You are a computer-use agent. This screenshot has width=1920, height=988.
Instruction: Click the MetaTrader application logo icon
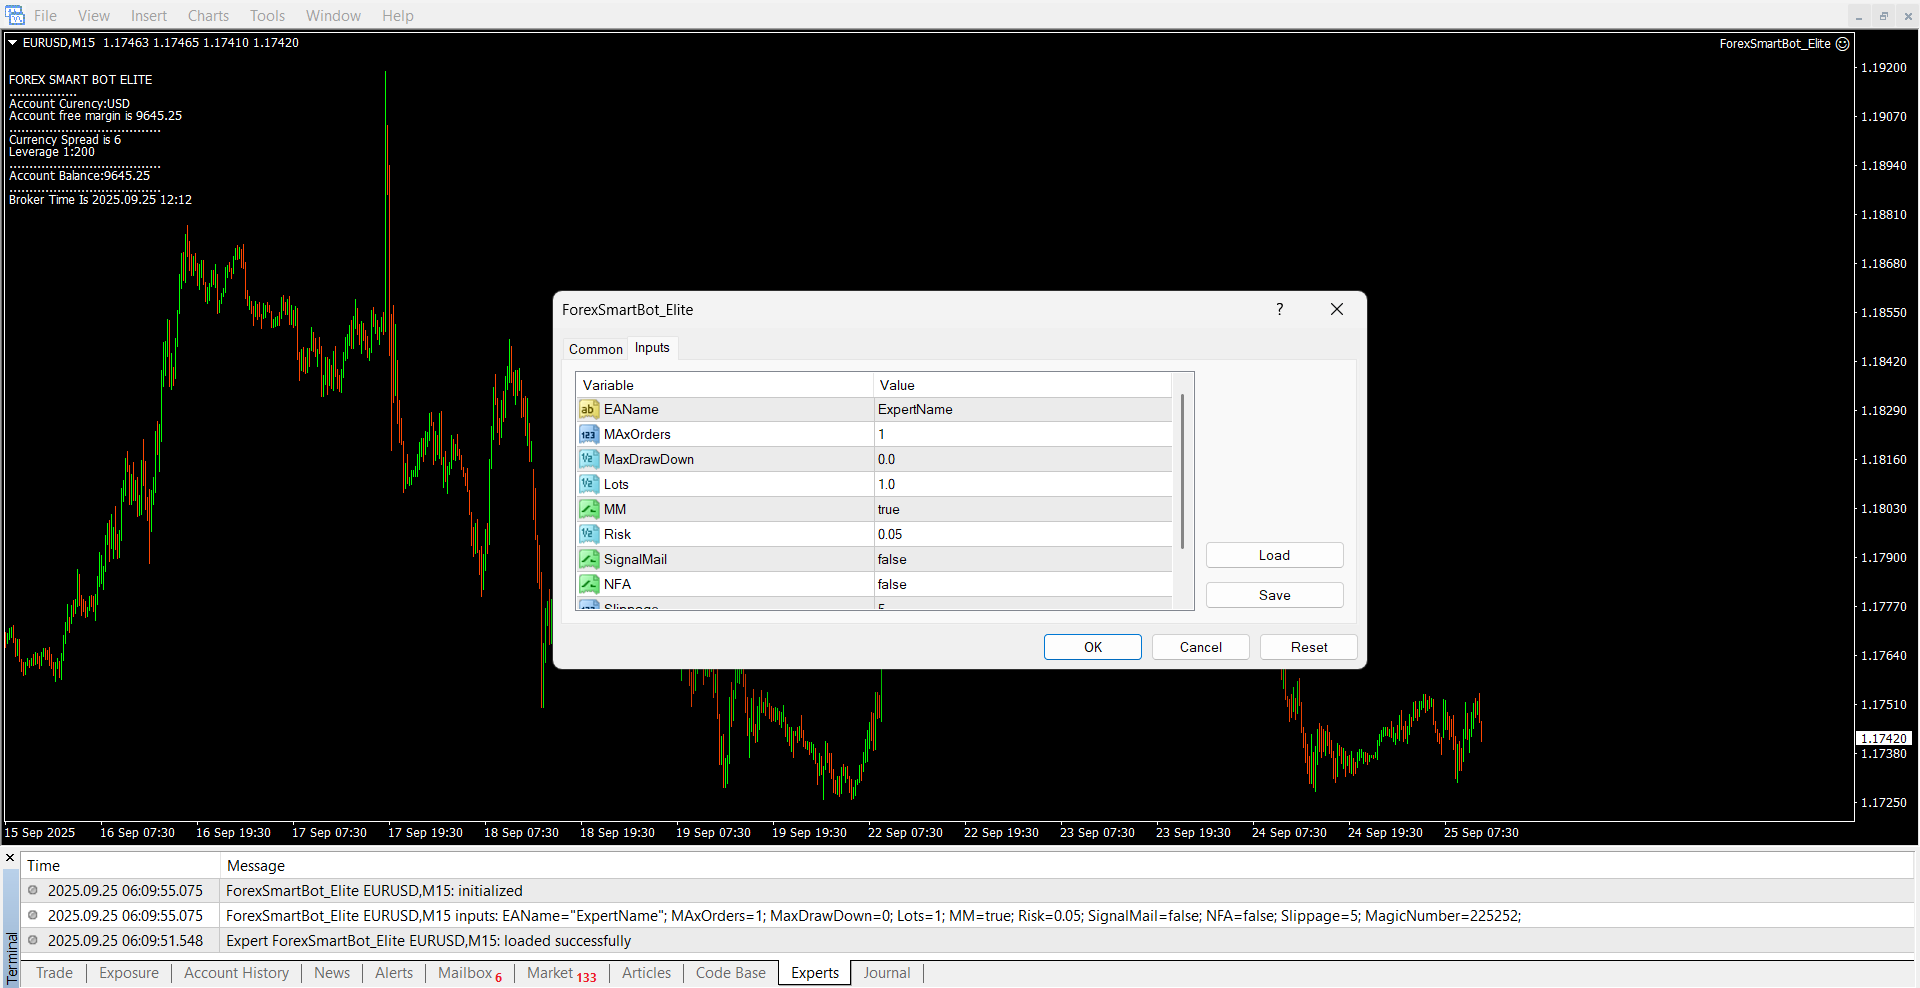pos(15,15)
